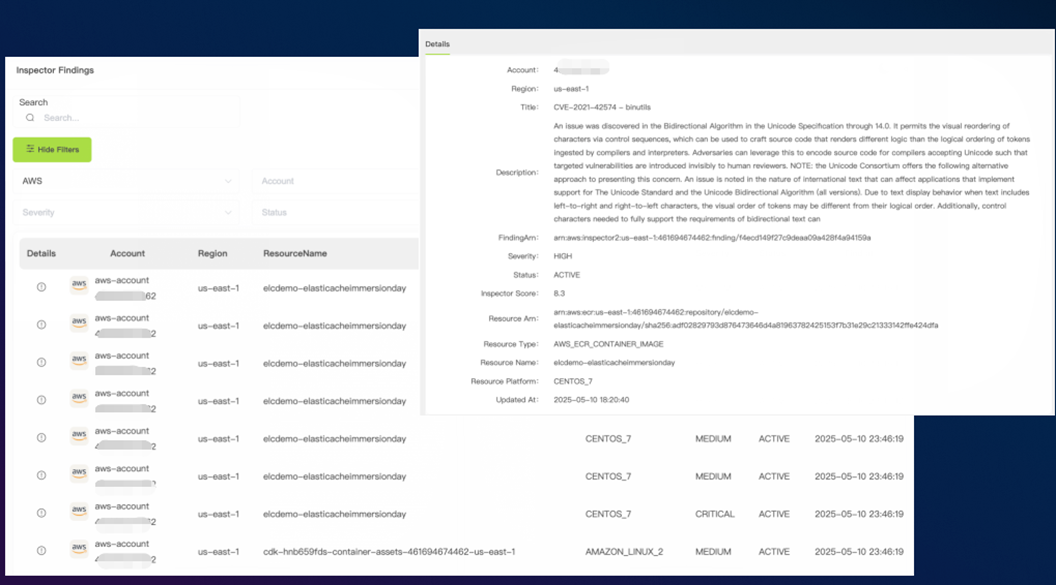This screenshot has height=585, width=1056.
Task: Click the search magnifier icon
Action: point(31,118)
